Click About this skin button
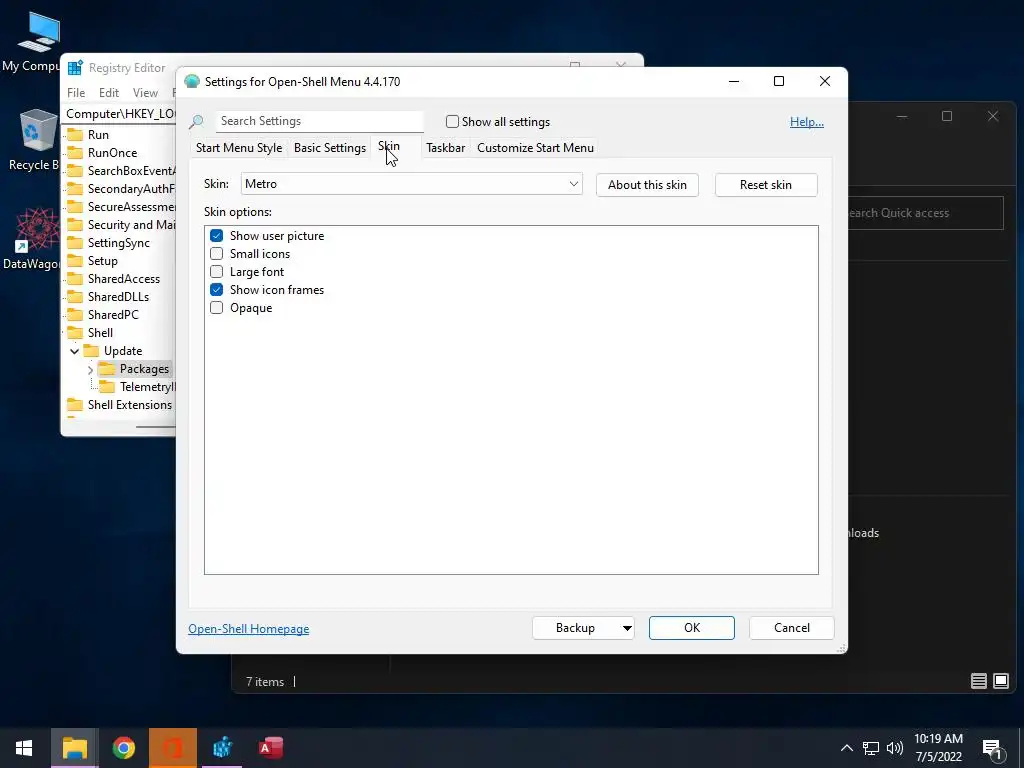Viewport: 1024px width, 768px height. tap(647, 185)
